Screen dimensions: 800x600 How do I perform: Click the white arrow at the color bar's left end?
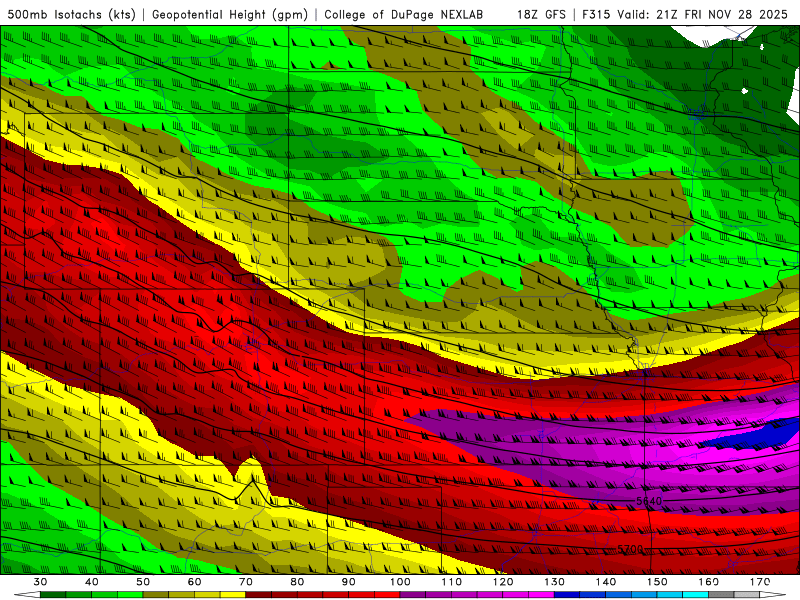[x=27, y=595]
